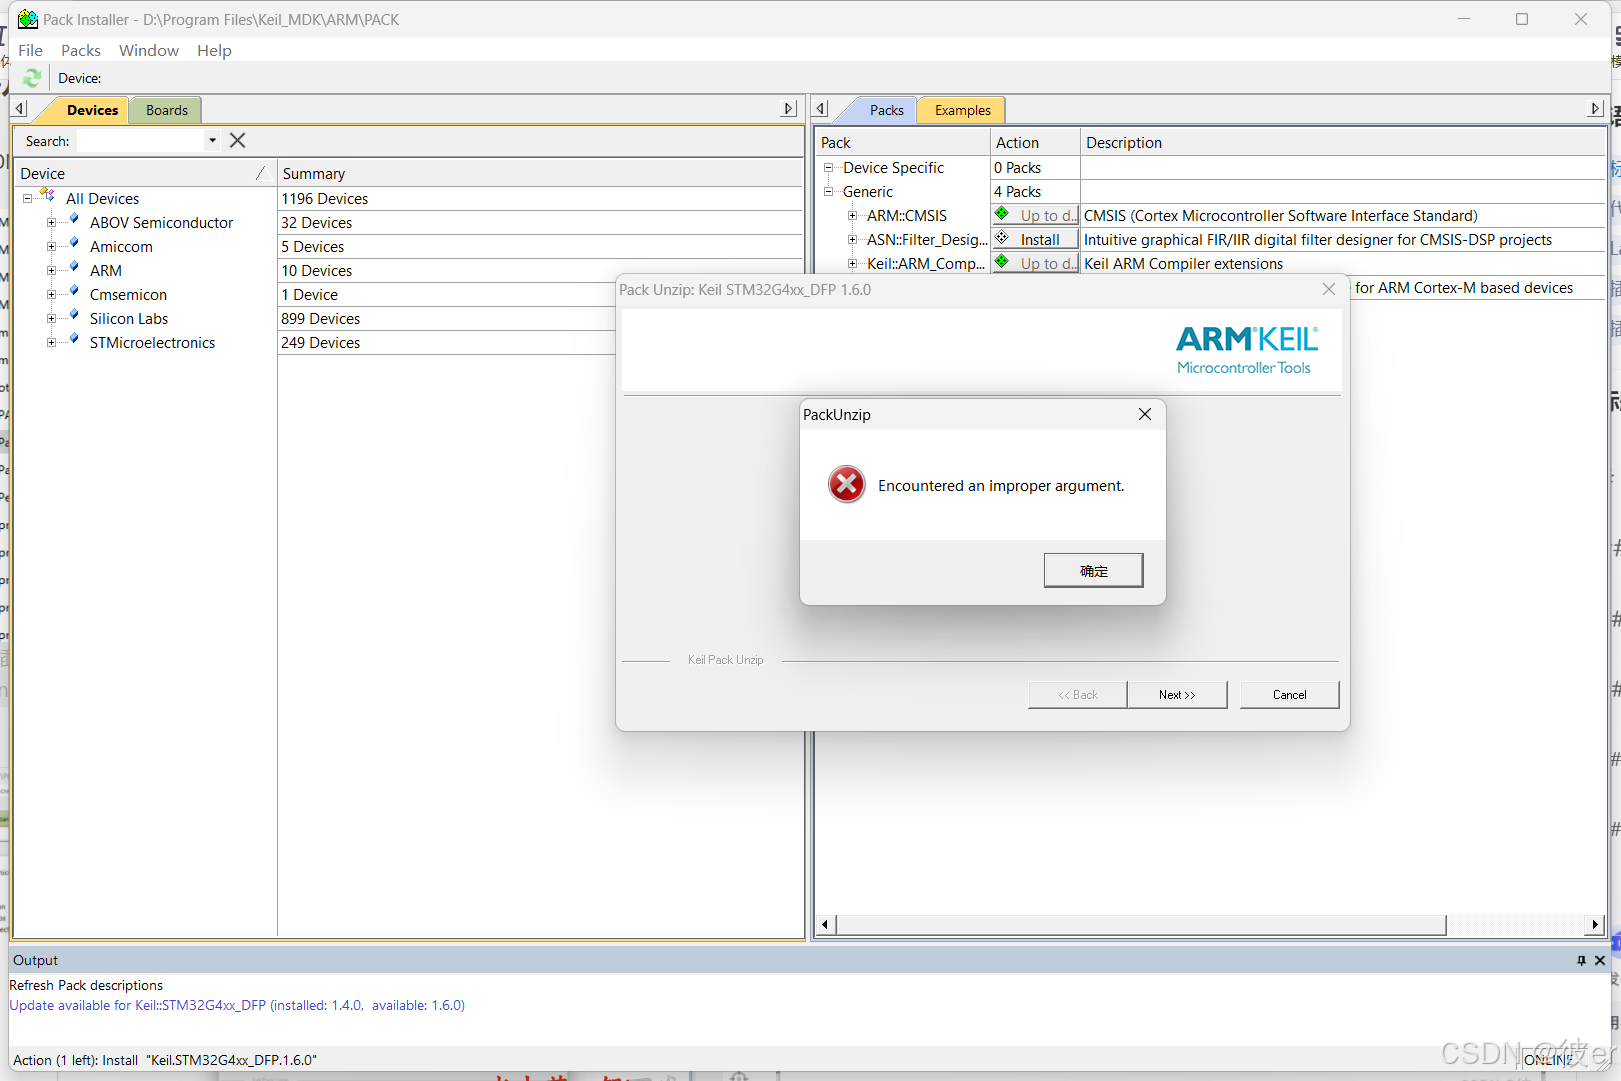Switch to the Devices tab

point(92,110)
